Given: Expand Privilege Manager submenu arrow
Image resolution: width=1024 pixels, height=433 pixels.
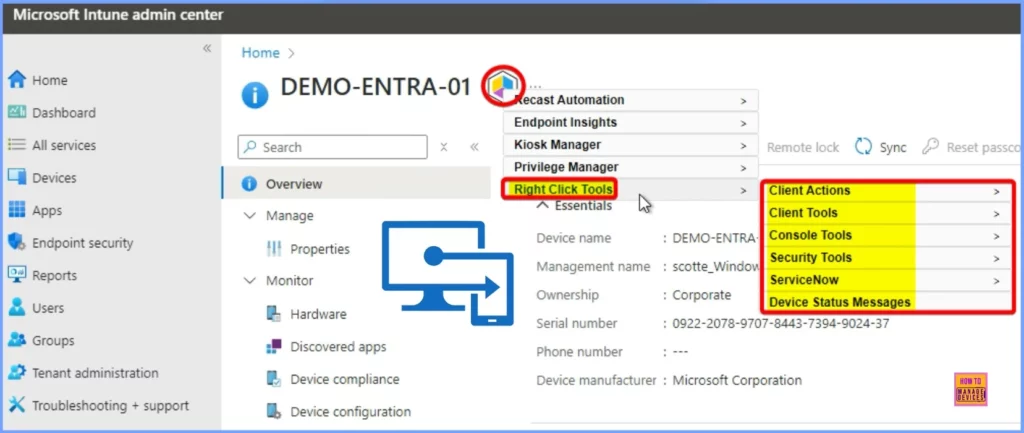Looking at the screenshot, I should click(743, 168).
